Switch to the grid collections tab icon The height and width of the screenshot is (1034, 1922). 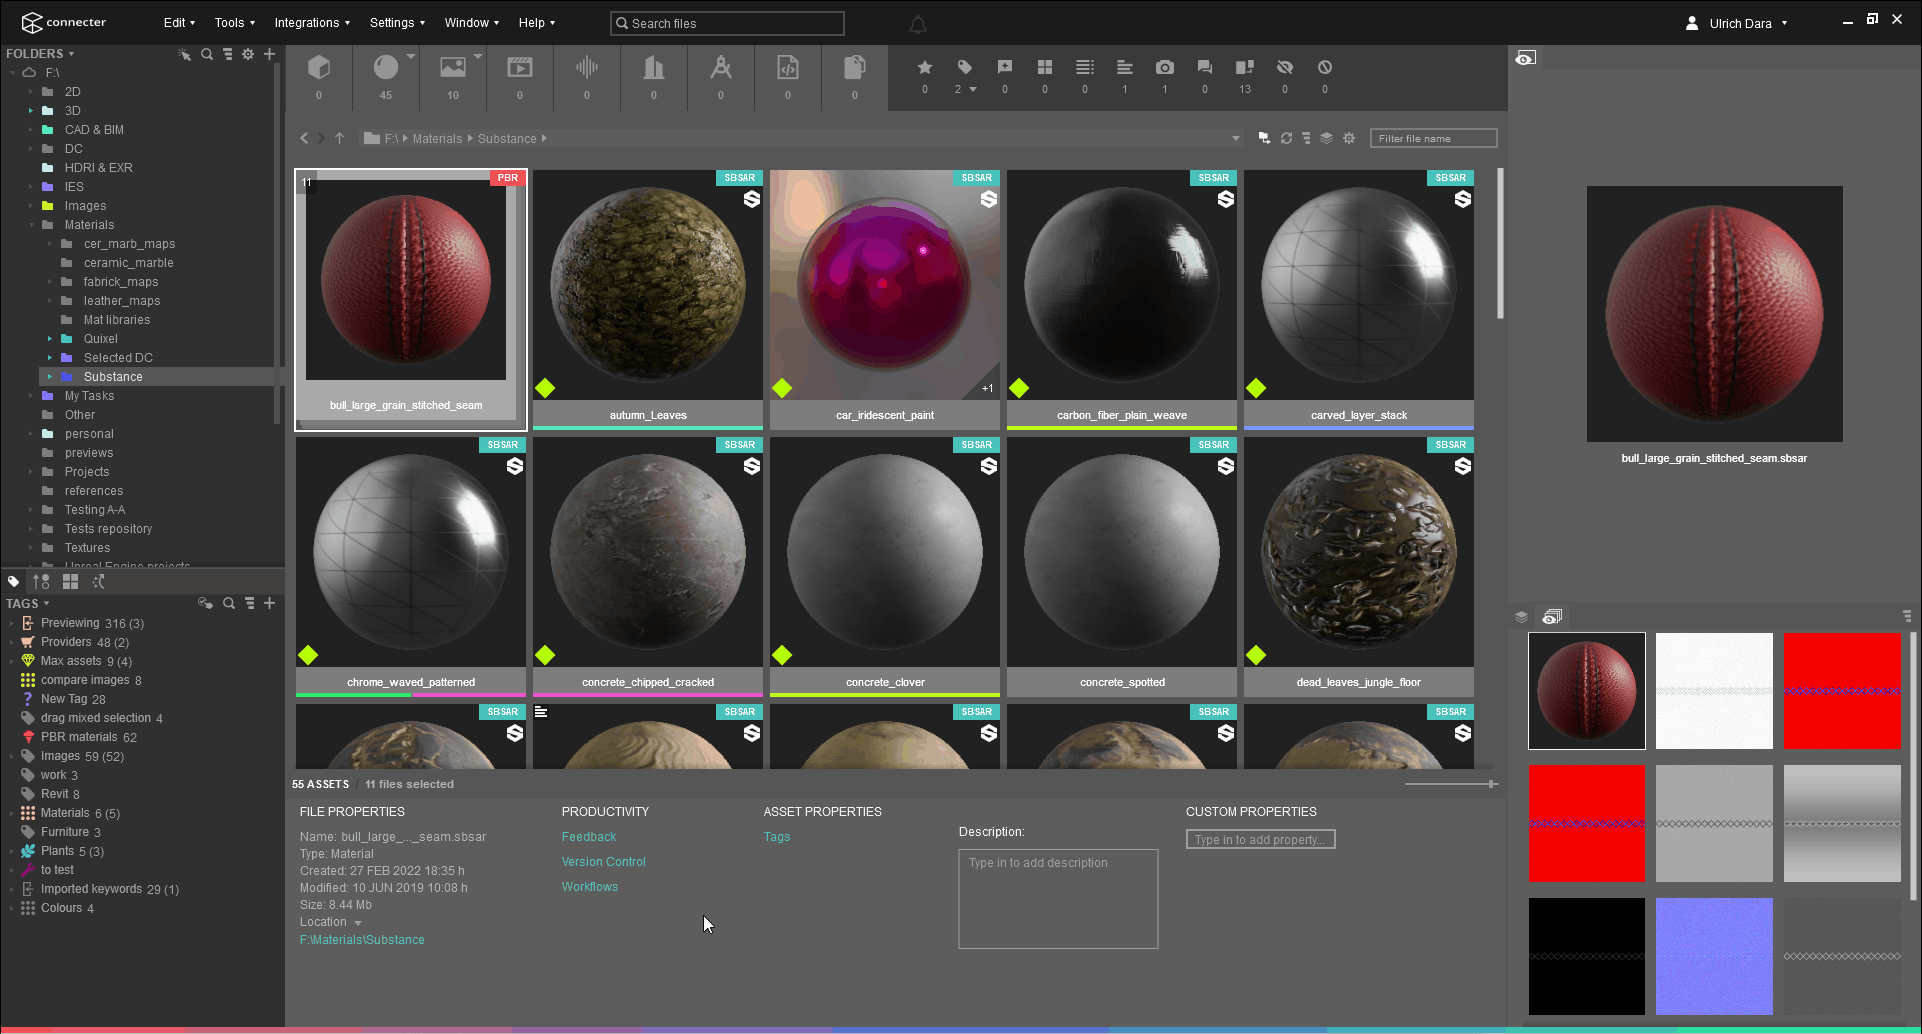point(70,581)
